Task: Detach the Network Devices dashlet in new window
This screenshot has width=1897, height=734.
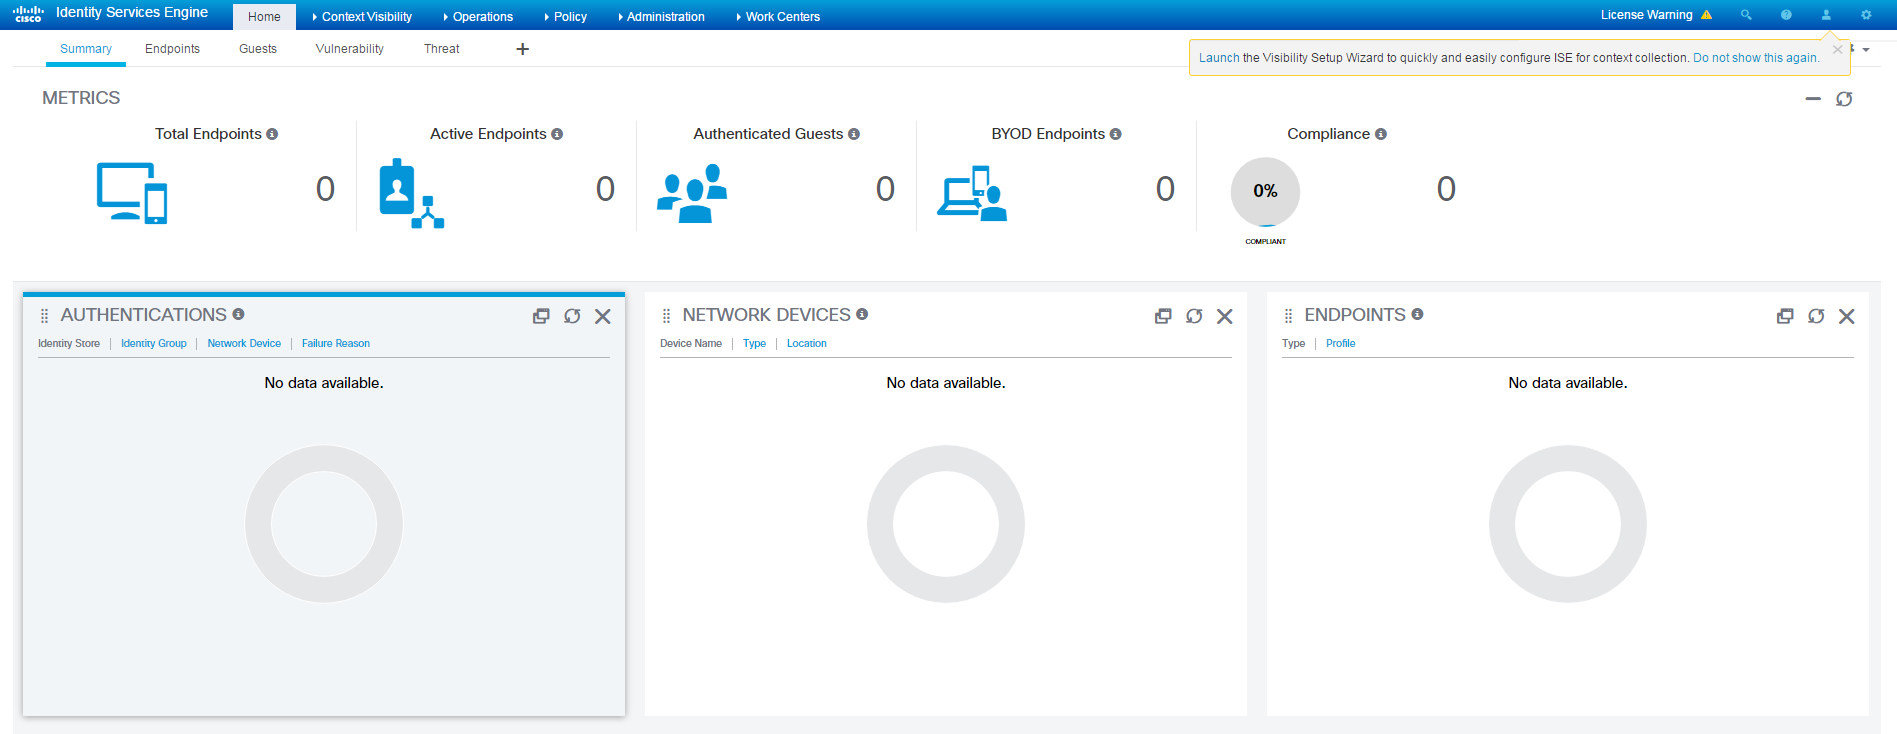Action: tap(1163, 316)
